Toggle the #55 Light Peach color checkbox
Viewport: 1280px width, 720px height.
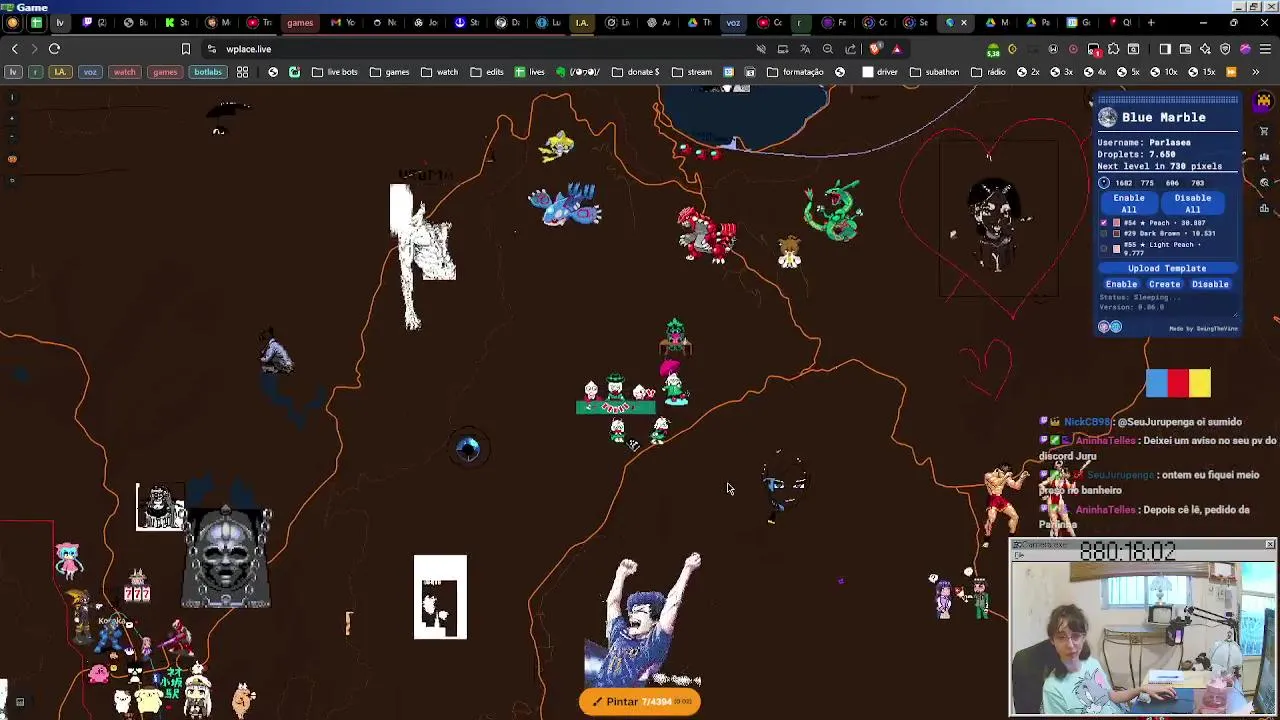(1104, 247)
